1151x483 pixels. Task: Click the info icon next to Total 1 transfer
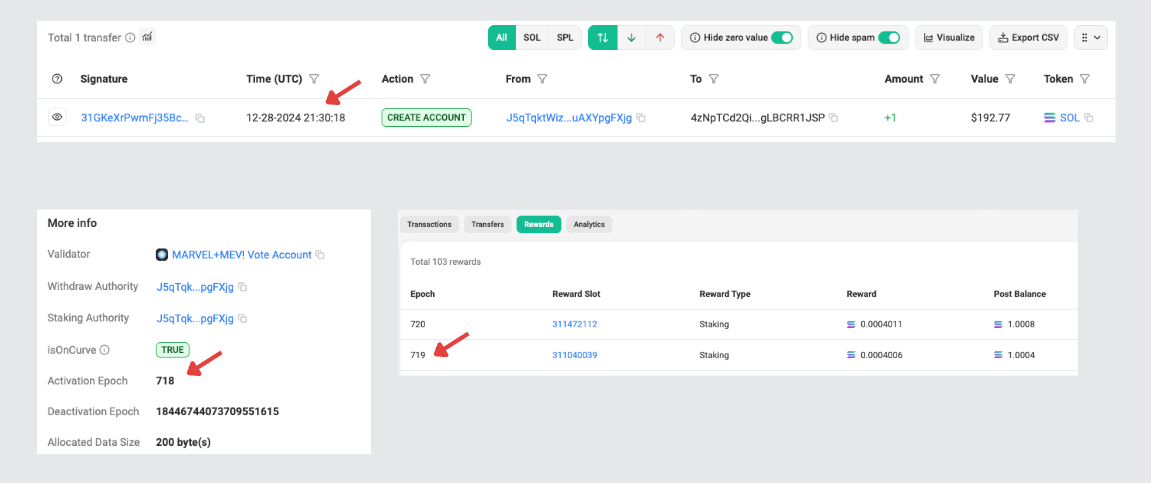click(130, 37)
